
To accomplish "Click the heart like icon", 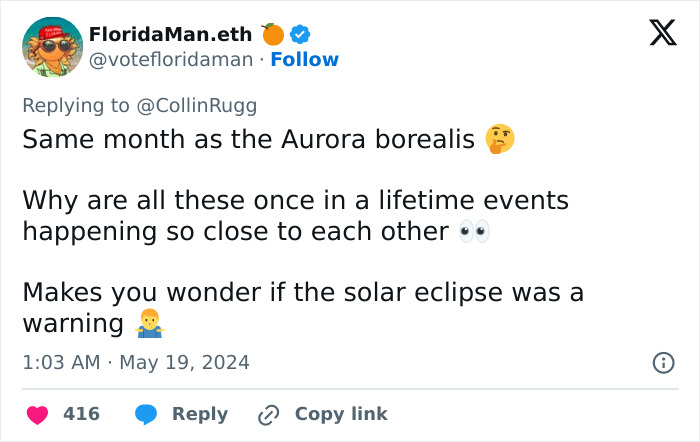I will click(36, 414).
